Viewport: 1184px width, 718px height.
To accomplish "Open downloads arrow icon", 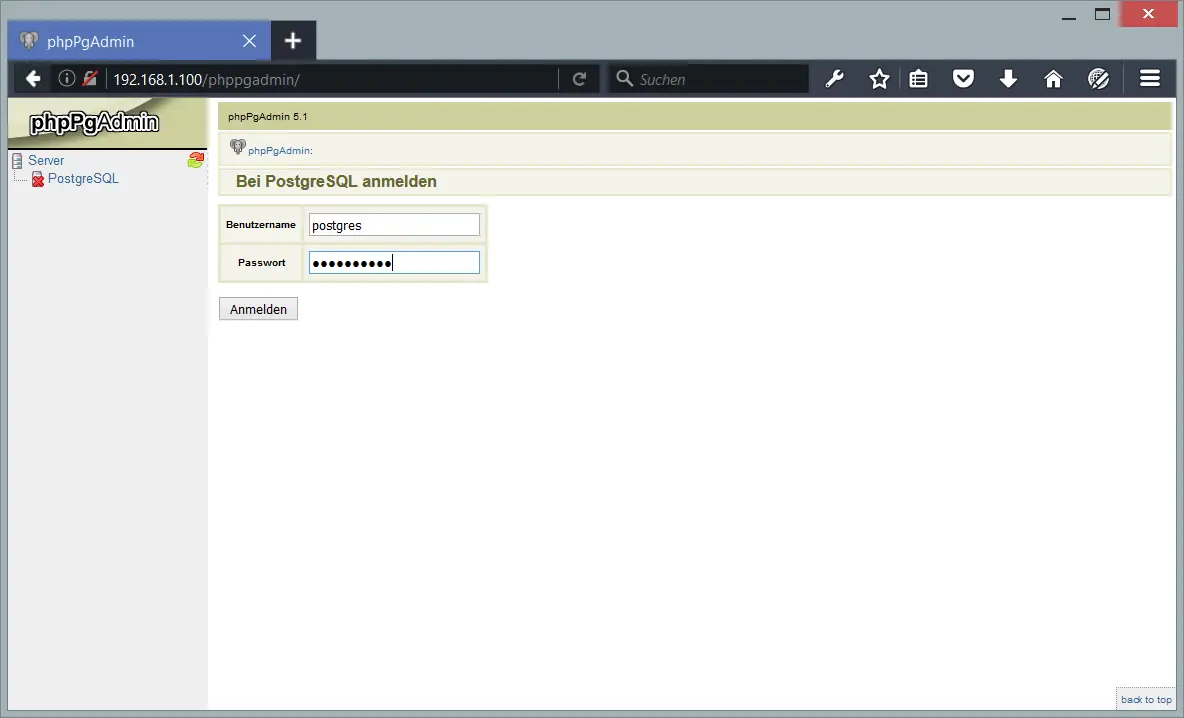I will click(x=1008, y=79).
